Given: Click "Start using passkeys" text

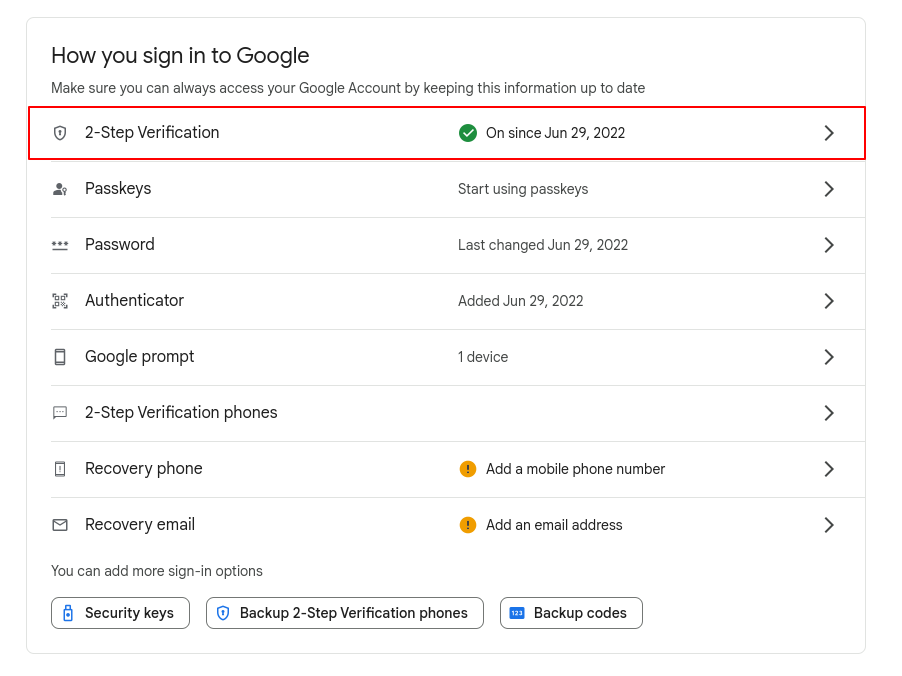Looking at the screenshot, I should click(523, 189).
